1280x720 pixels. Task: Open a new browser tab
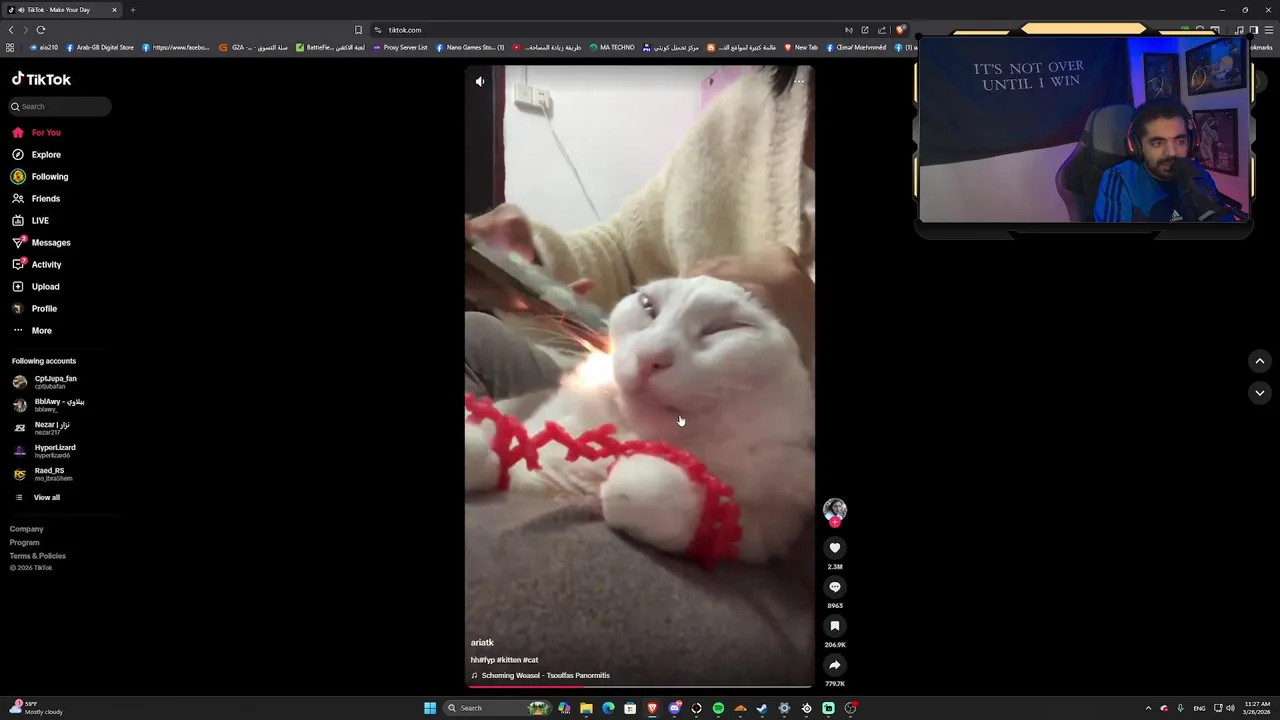pyautogui.click(x=132, y=10)
